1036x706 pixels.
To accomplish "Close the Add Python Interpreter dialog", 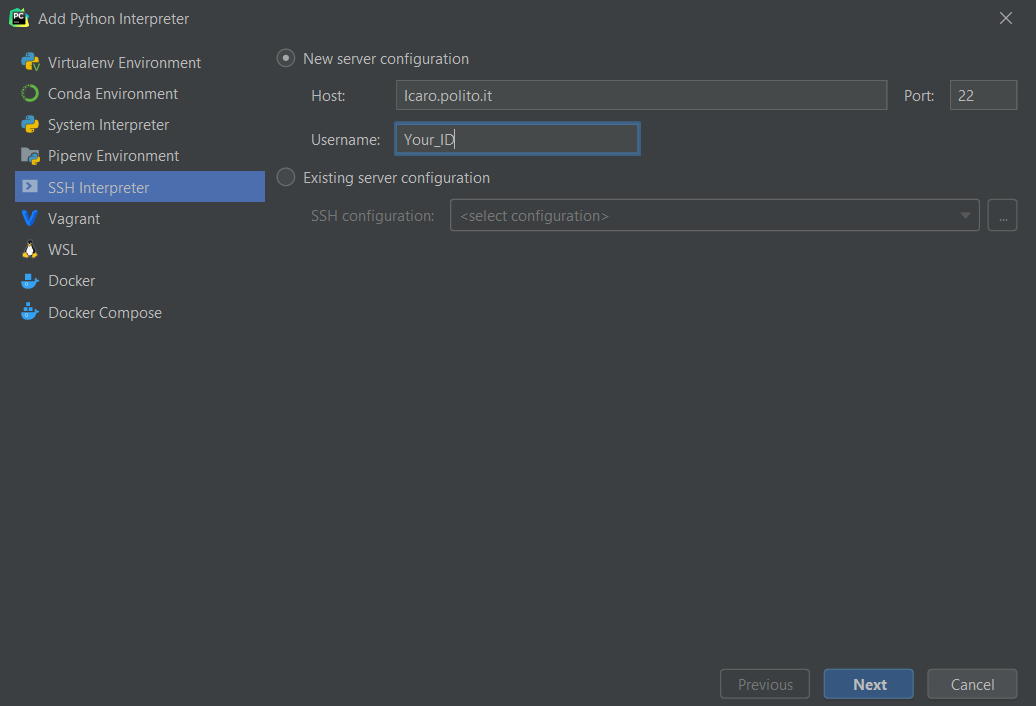I will coord(1005,17).
